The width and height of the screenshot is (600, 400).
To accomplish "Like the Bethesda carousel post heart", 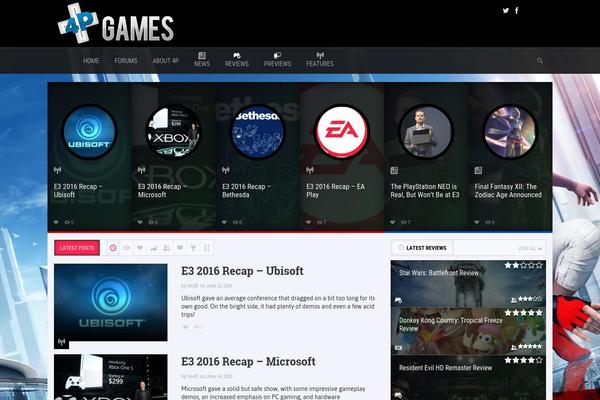I will coord(224,222).
